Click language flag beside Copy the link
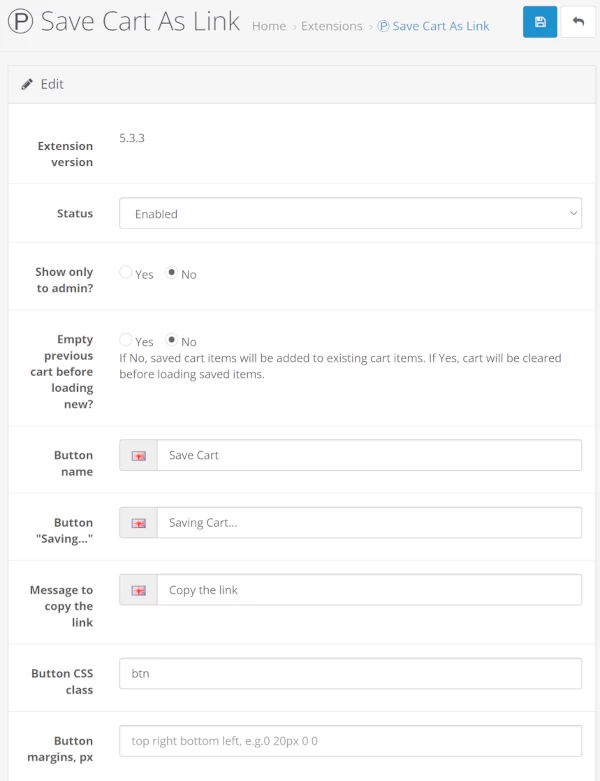Screen dimensions: 600x781 click(x=139, y=590)
